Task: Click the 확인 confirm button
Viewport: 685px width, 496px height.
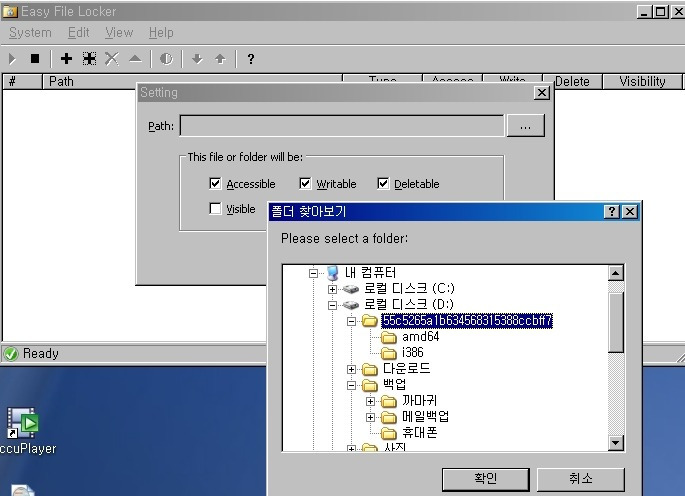Action: pos(486,479)
